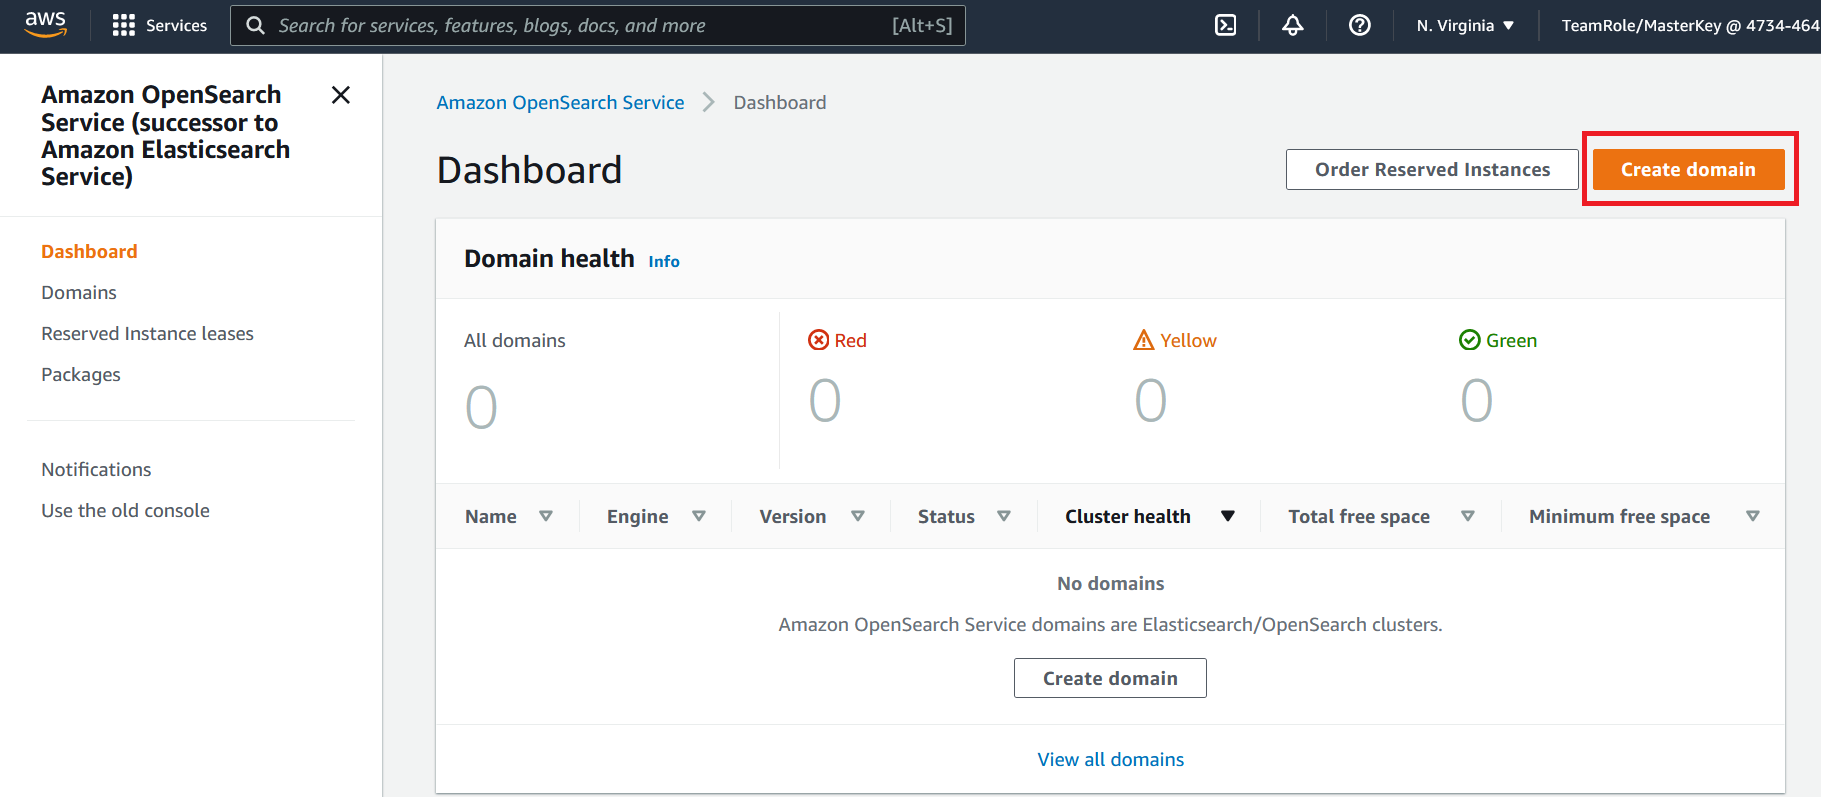Screen dimensions: 1821x797
Task: Open the CloudShell terminal icon
Action: pos(1225,25)
